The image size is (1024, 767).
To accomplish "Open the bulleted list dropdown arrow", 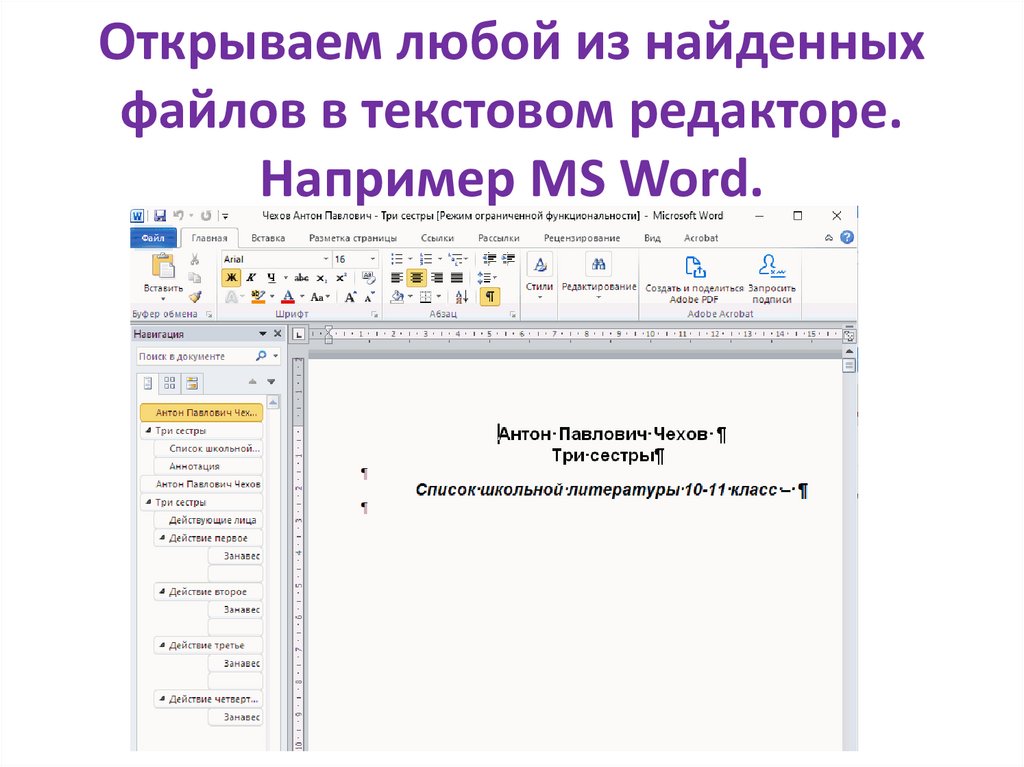I will (409, 259).
